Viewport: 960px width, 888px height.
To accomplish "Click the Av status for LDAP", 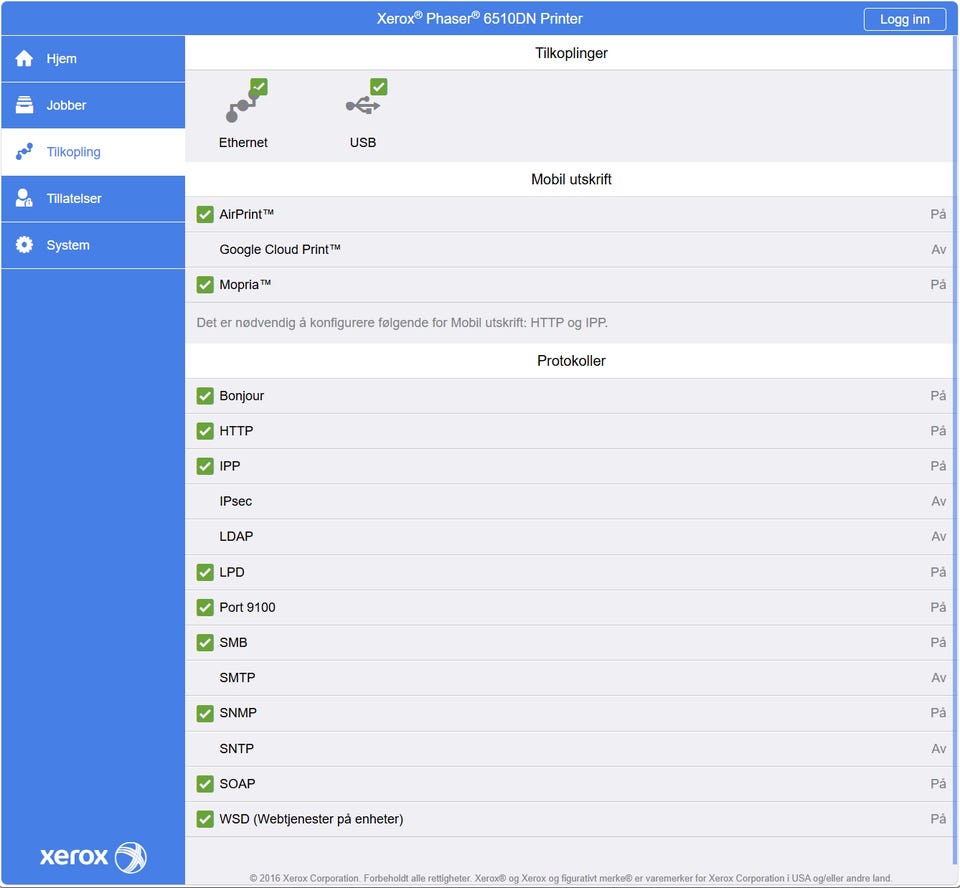I will [939, 536].
